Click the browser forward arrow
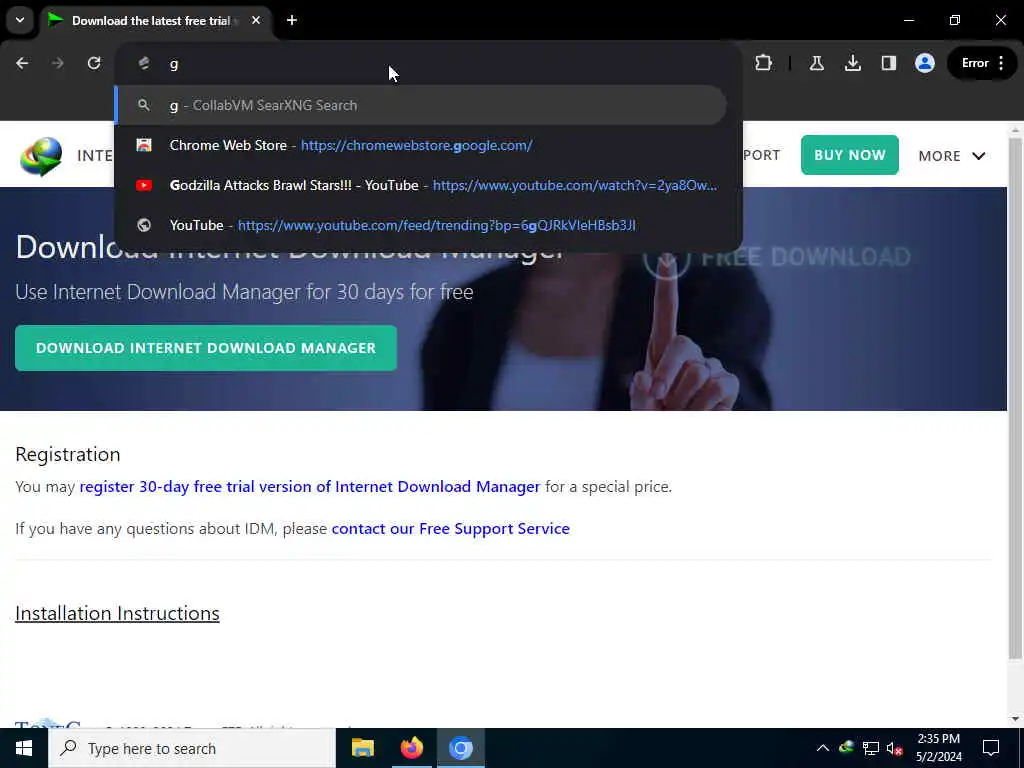The image size is (1024, 768). [x=58, y=63]
